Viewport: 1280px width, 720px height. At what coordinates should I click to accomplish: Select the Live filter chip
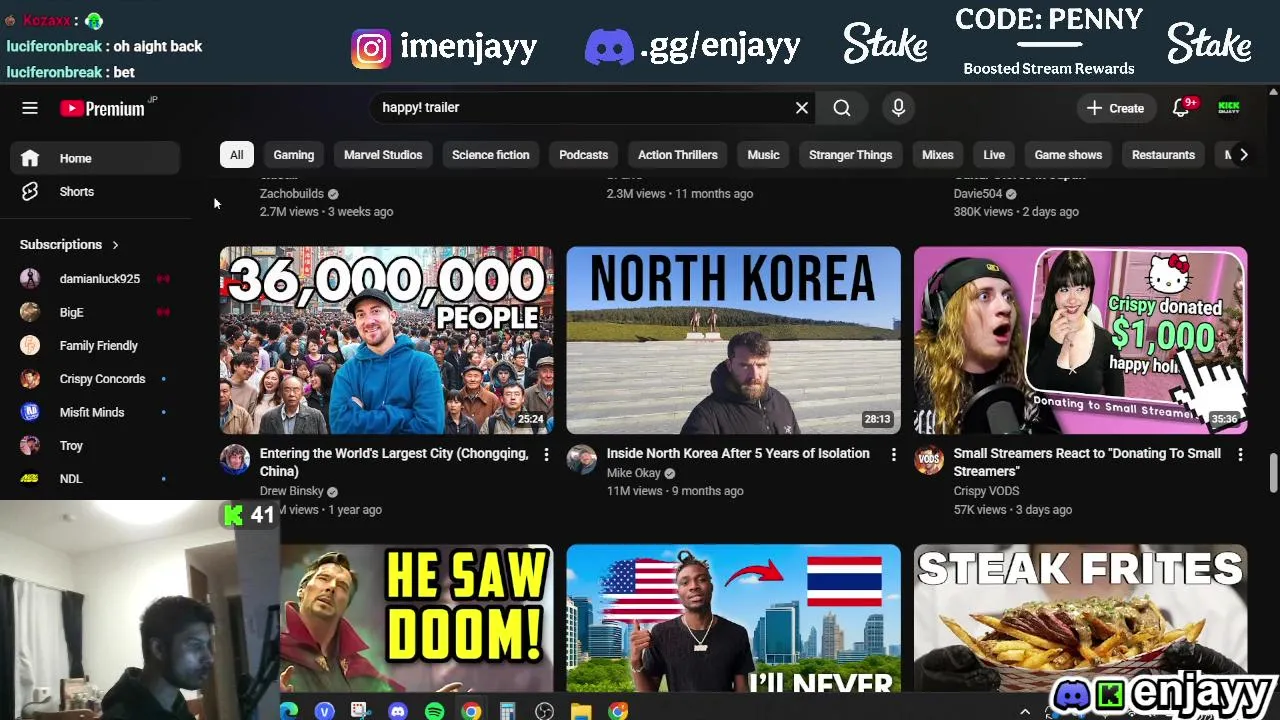pyautogui.click(x=994, y=155)
